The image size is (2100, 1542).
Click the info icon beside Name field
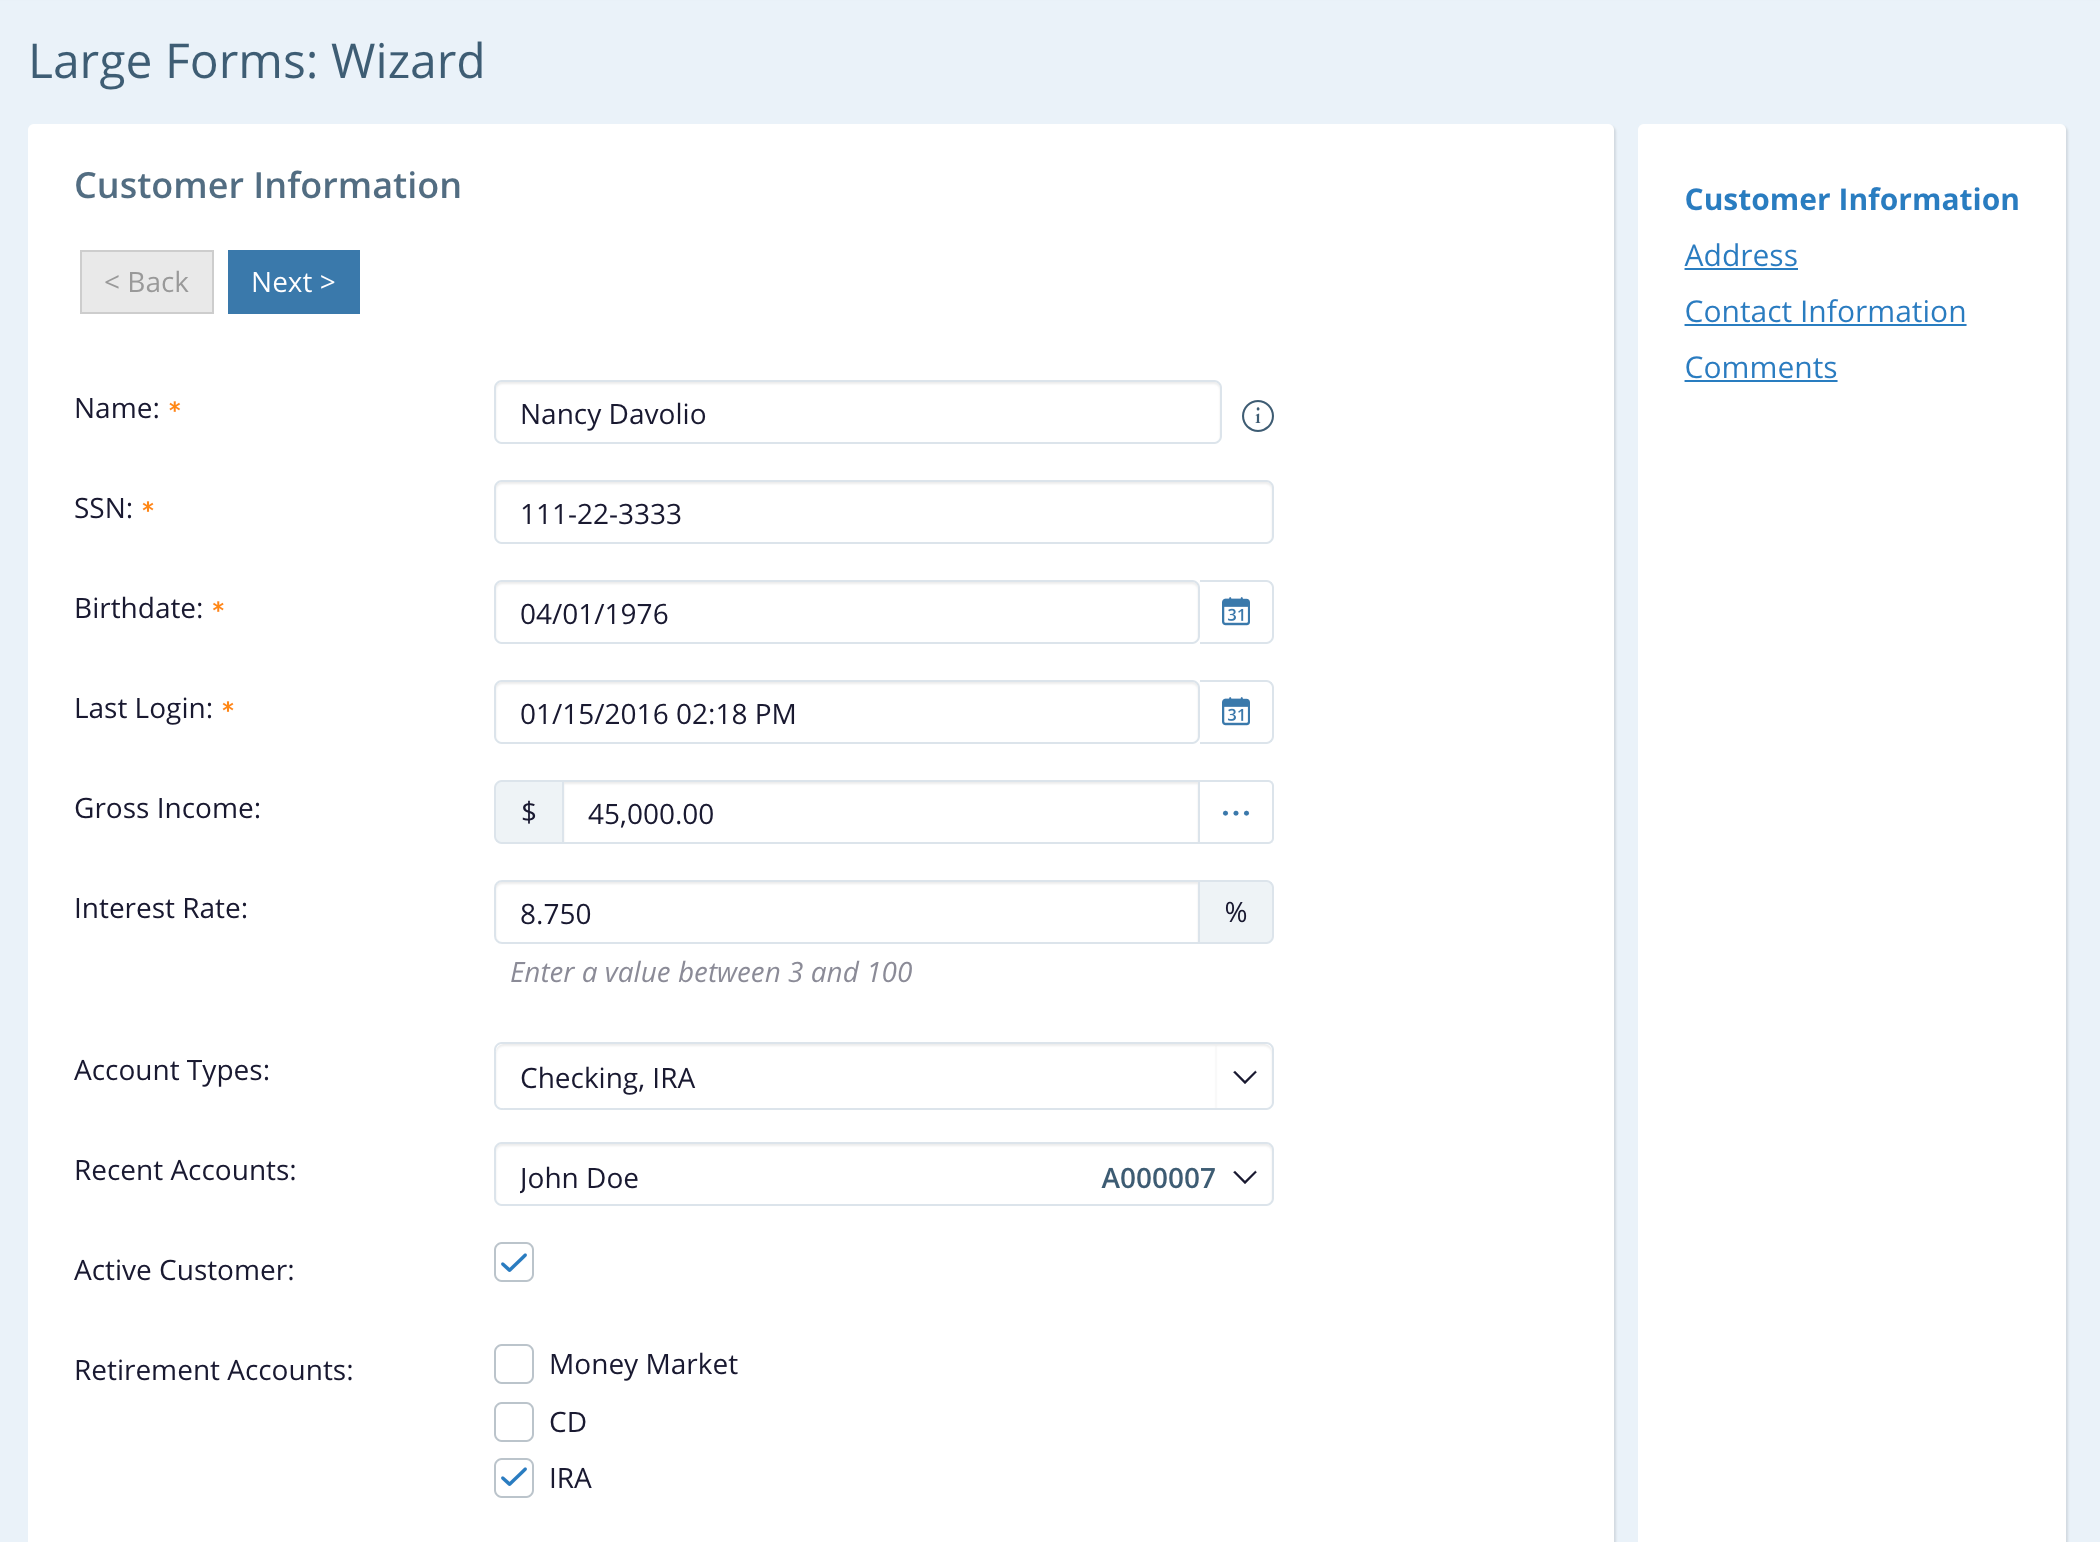pos(1257,415)
